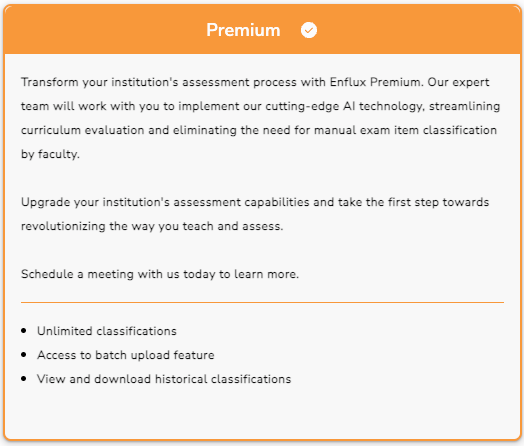
Task: Select the Premium plan heading
Action: pos(243,30)
